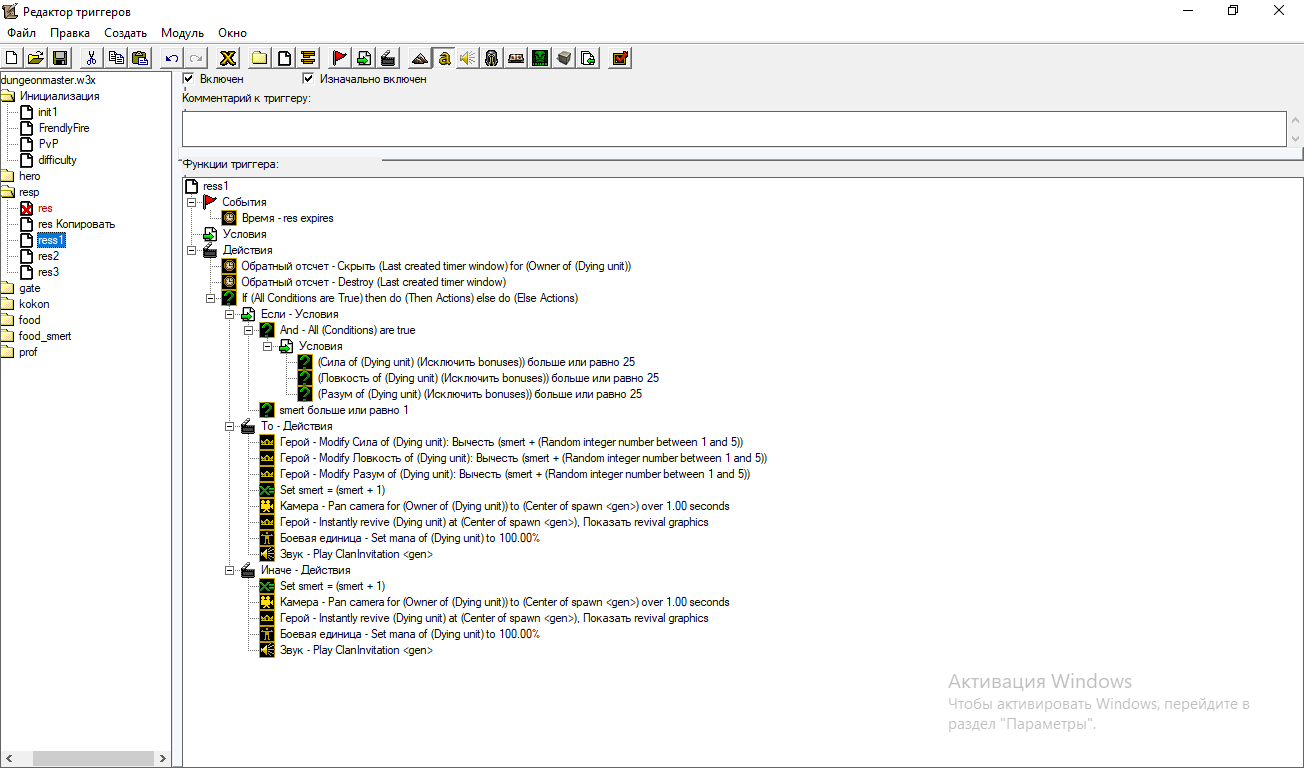
Task: Select the 'kokon' folder
Action: click(x=34, y=304)
